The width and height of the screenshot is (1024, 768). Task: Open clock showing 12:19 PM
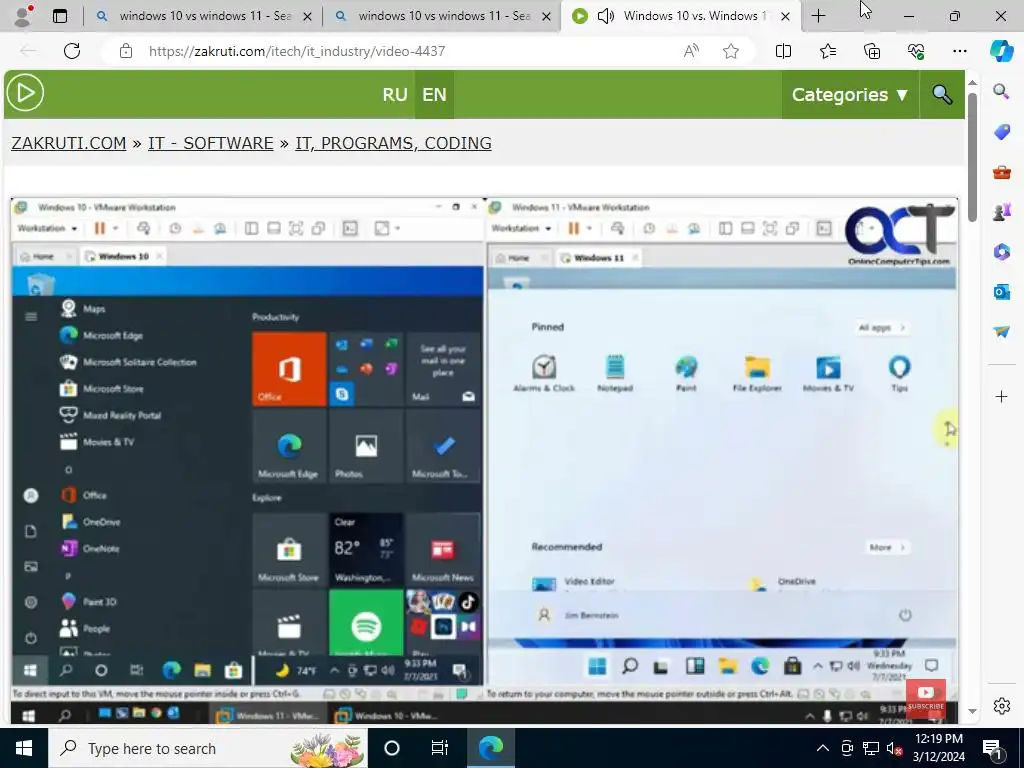(x=939, y=748)
